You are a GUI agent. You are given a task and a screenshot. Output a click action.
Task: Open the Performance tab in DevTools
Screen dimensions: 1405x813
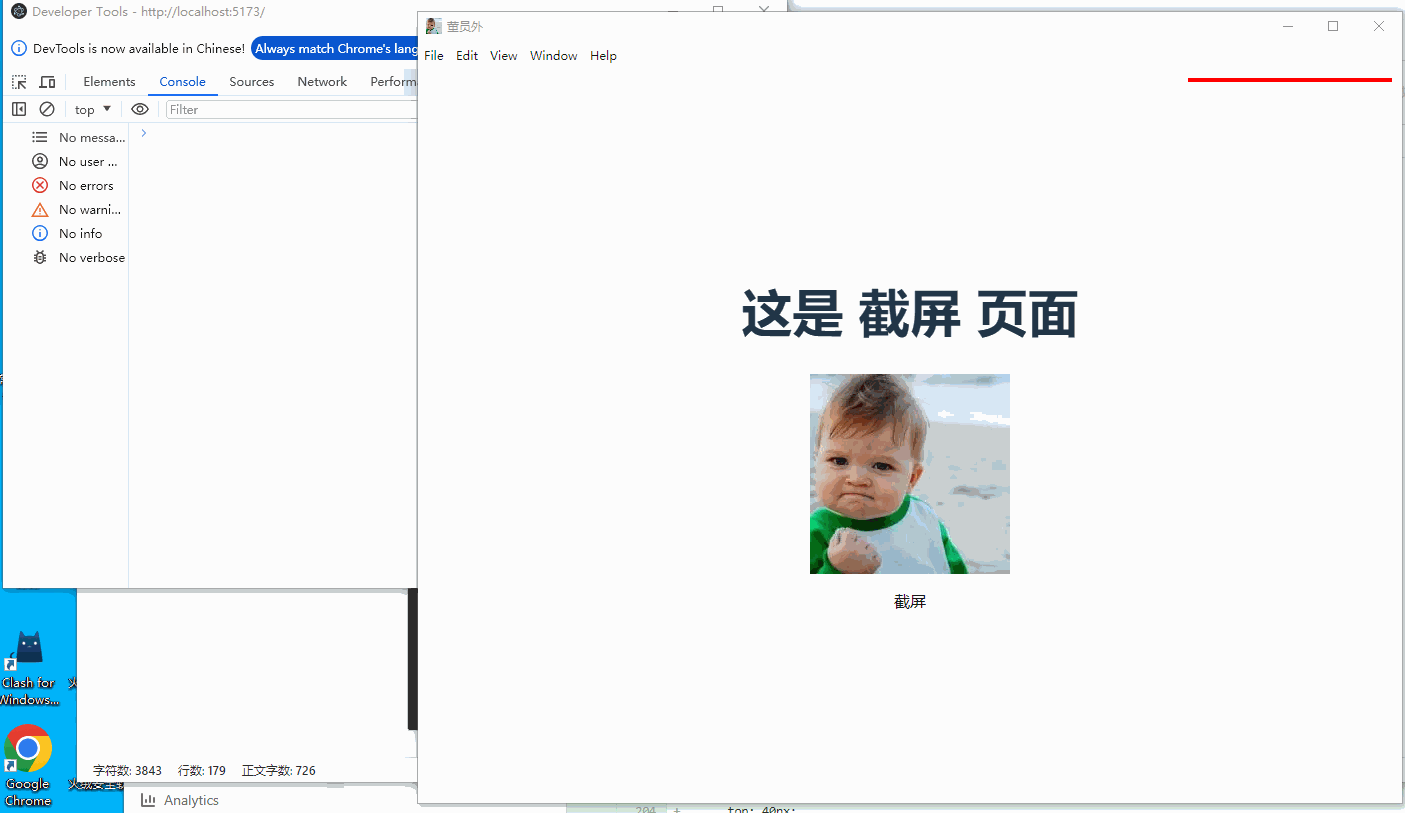392,82
